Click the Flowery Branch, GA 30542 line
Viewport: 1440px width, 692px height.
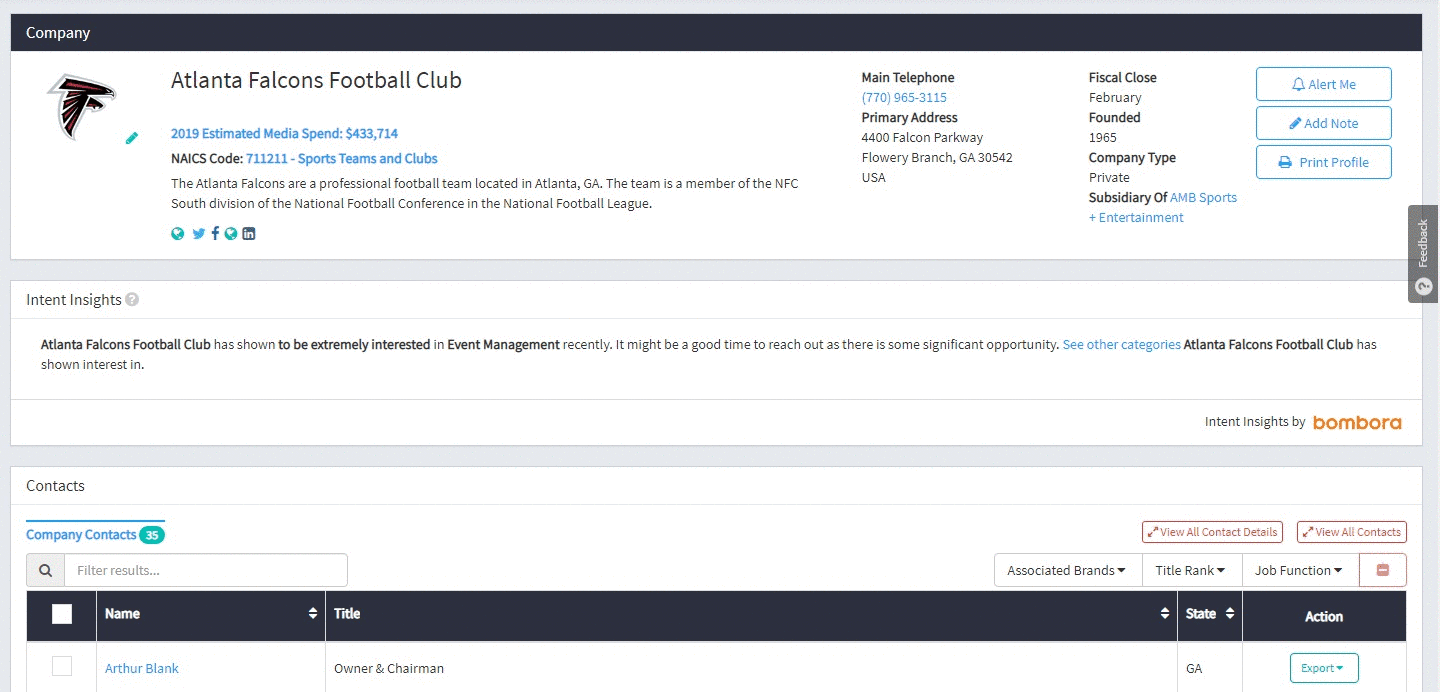(x=937, y=157)
